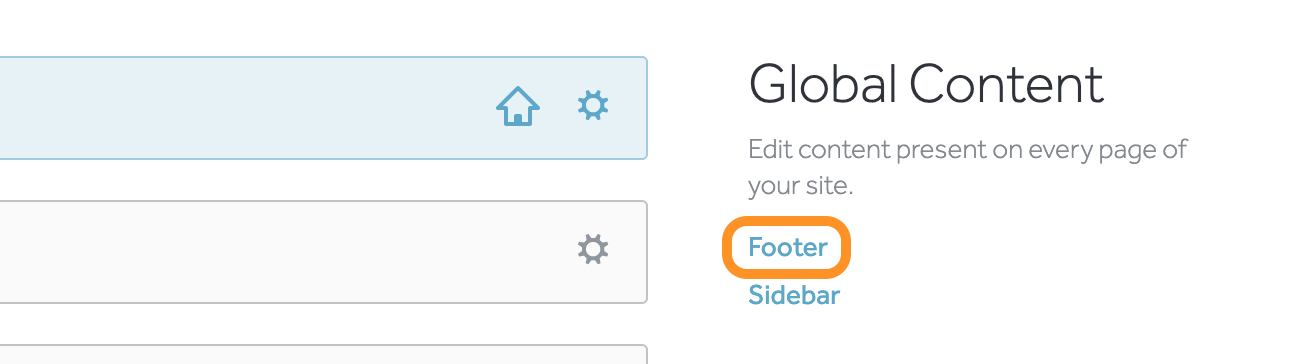This screenshot has height=364, width=1294.
Task: Click the 'your site.' line of description text
Action: pos(800,187)
